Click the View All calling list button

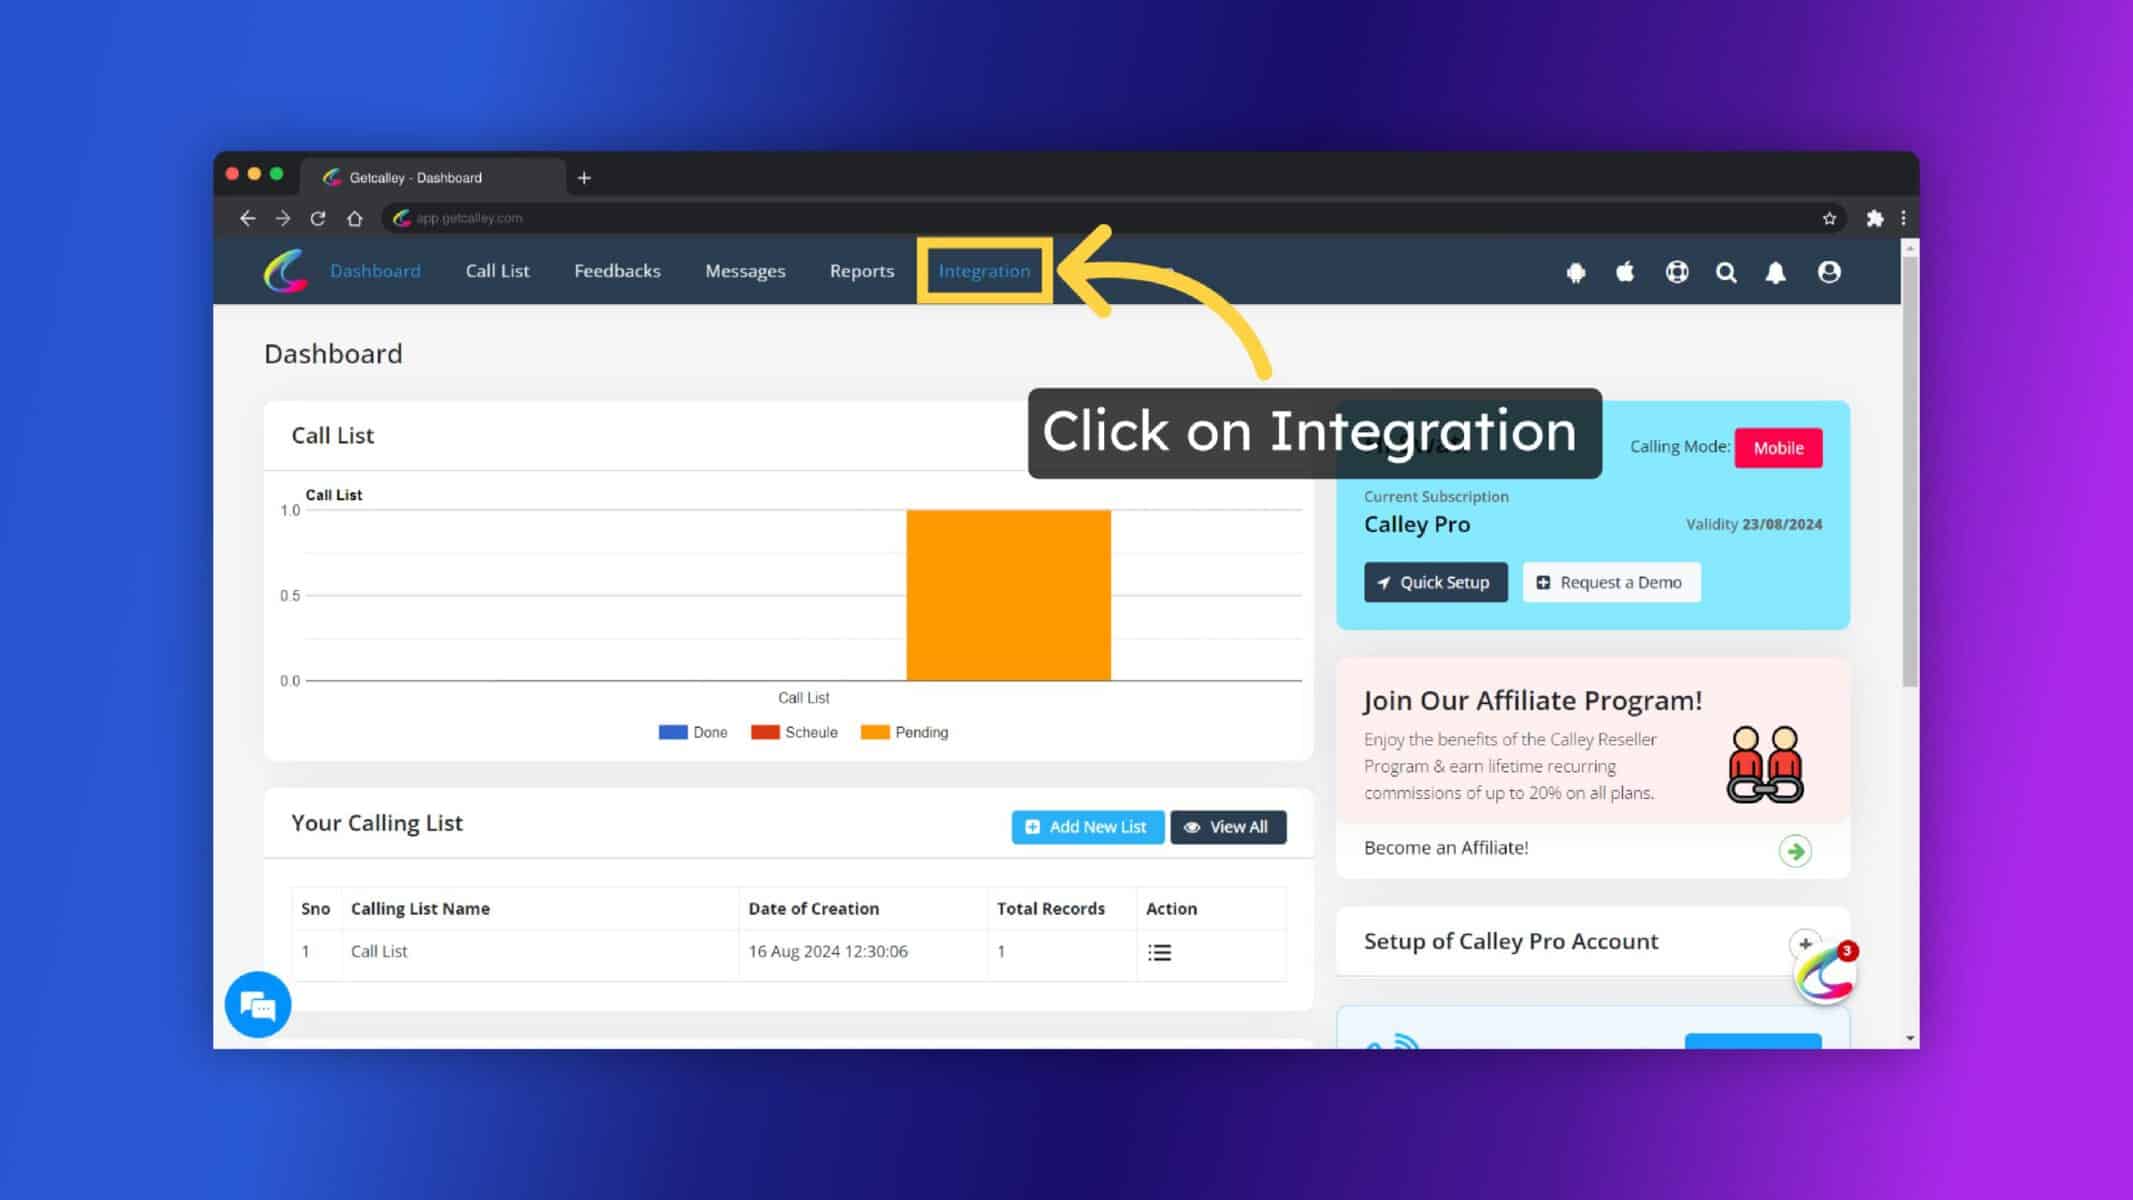point(1228,826)
